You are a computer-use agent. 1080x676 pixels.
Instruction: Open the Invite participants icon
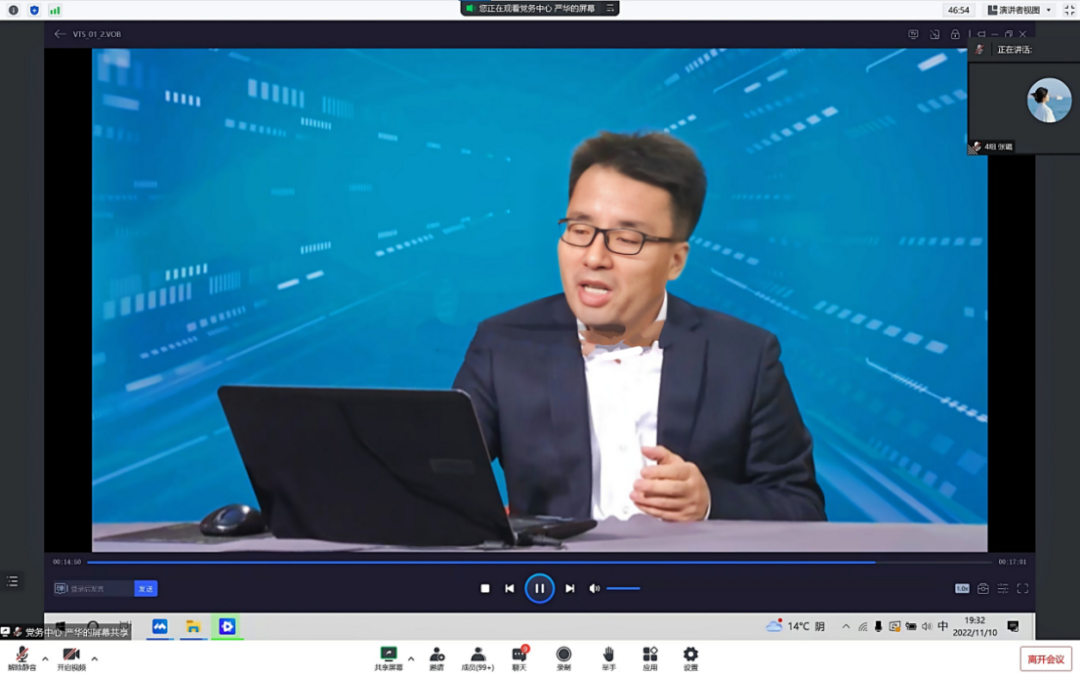(437, 655)
